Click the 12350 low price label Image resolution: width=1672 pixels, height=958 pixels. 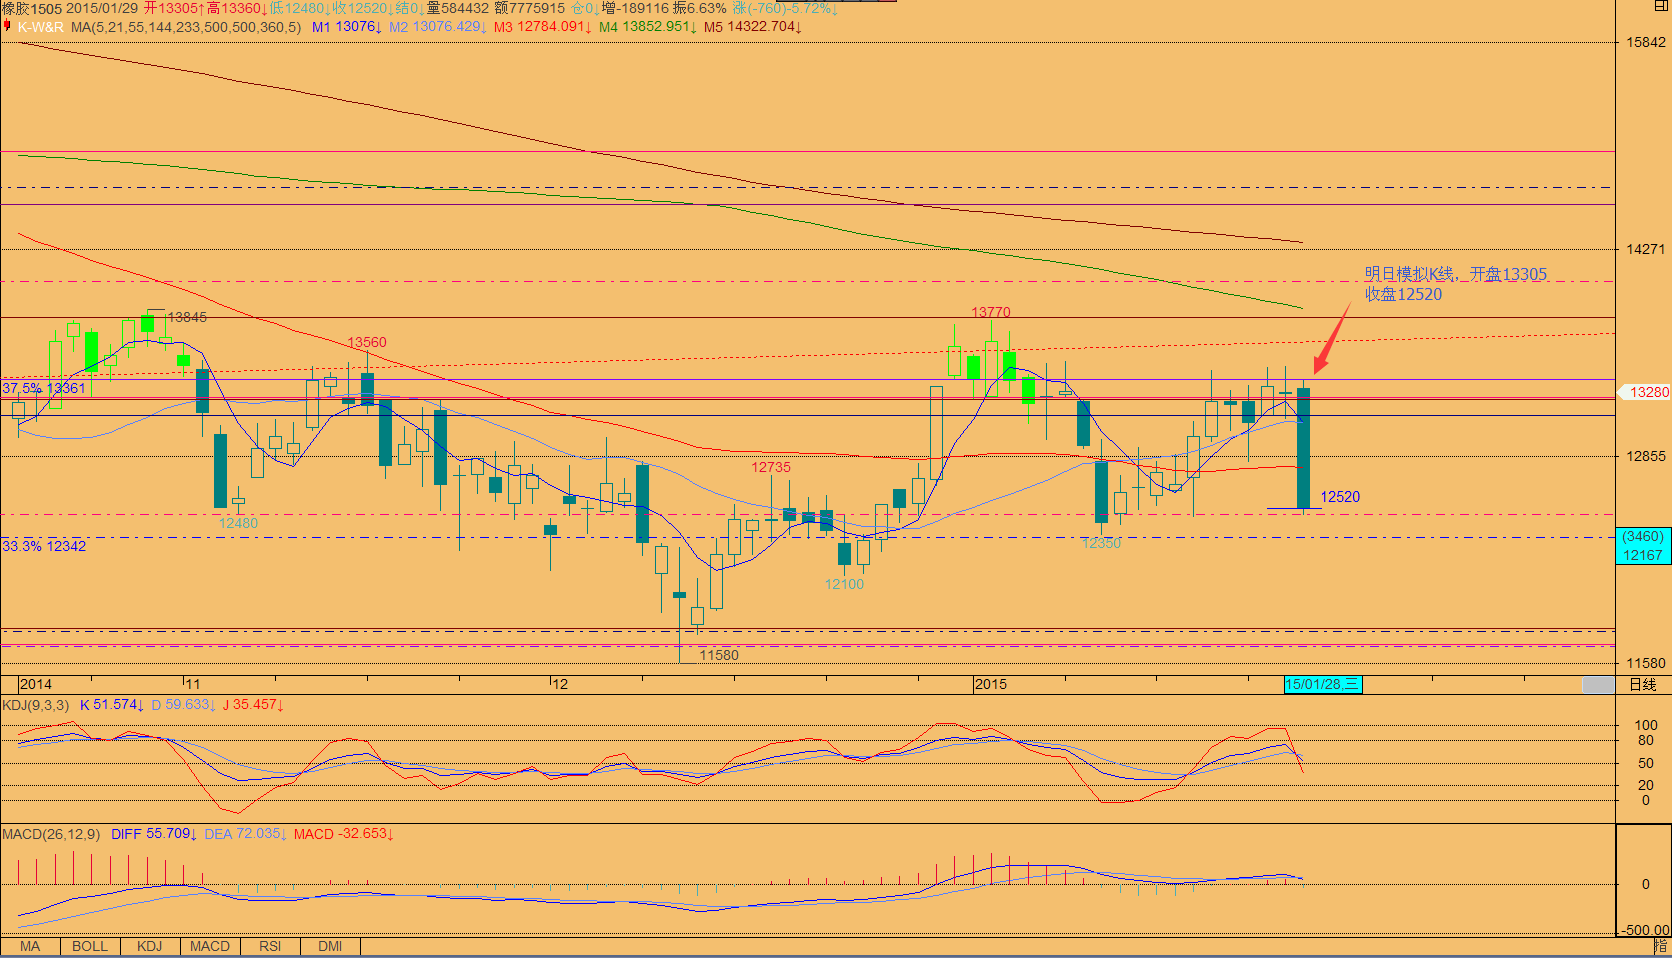click(1101, 543)
